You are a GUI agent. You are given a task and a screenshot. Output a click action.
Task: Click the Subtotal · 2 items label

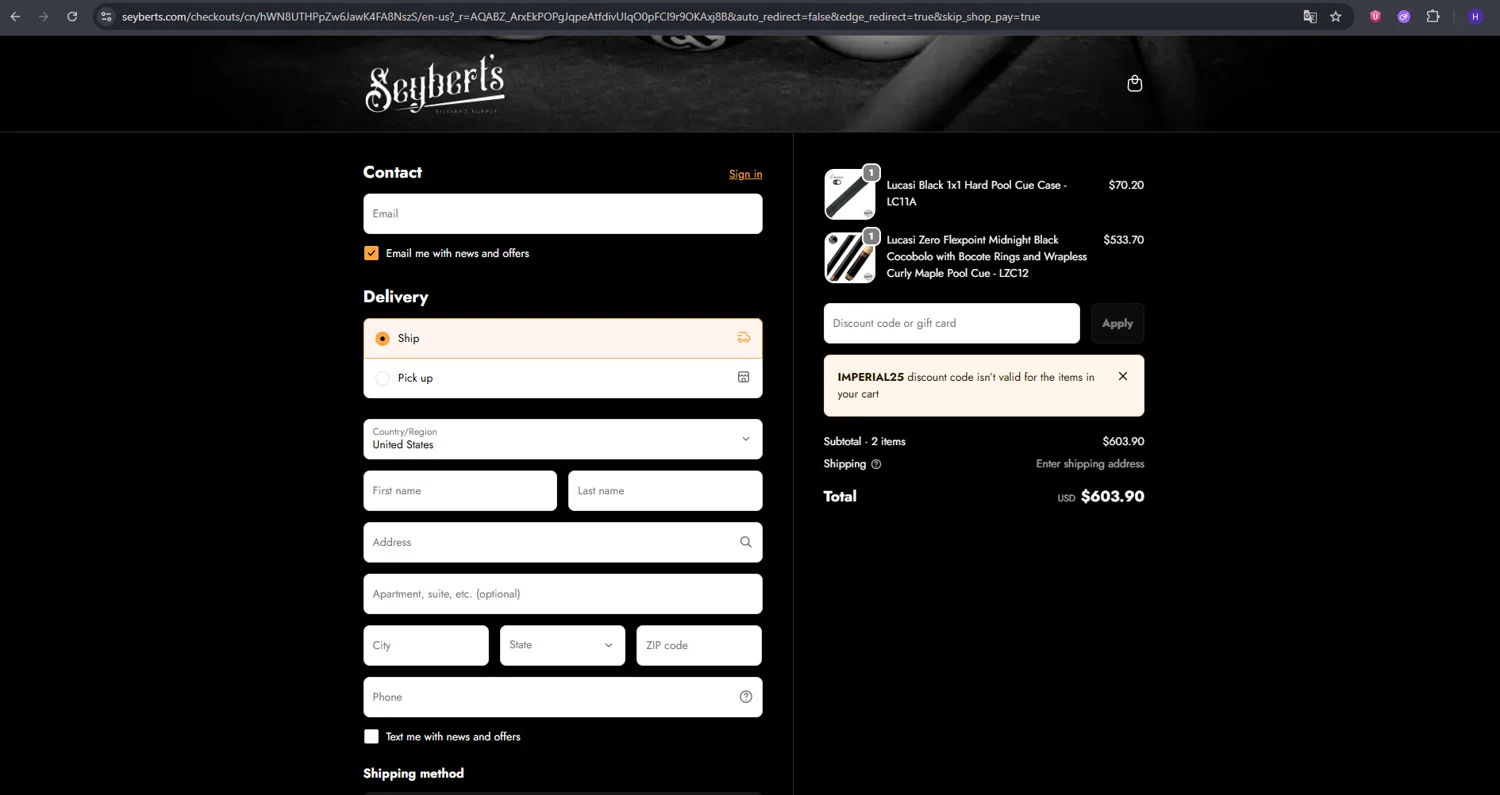click(864, 441)
